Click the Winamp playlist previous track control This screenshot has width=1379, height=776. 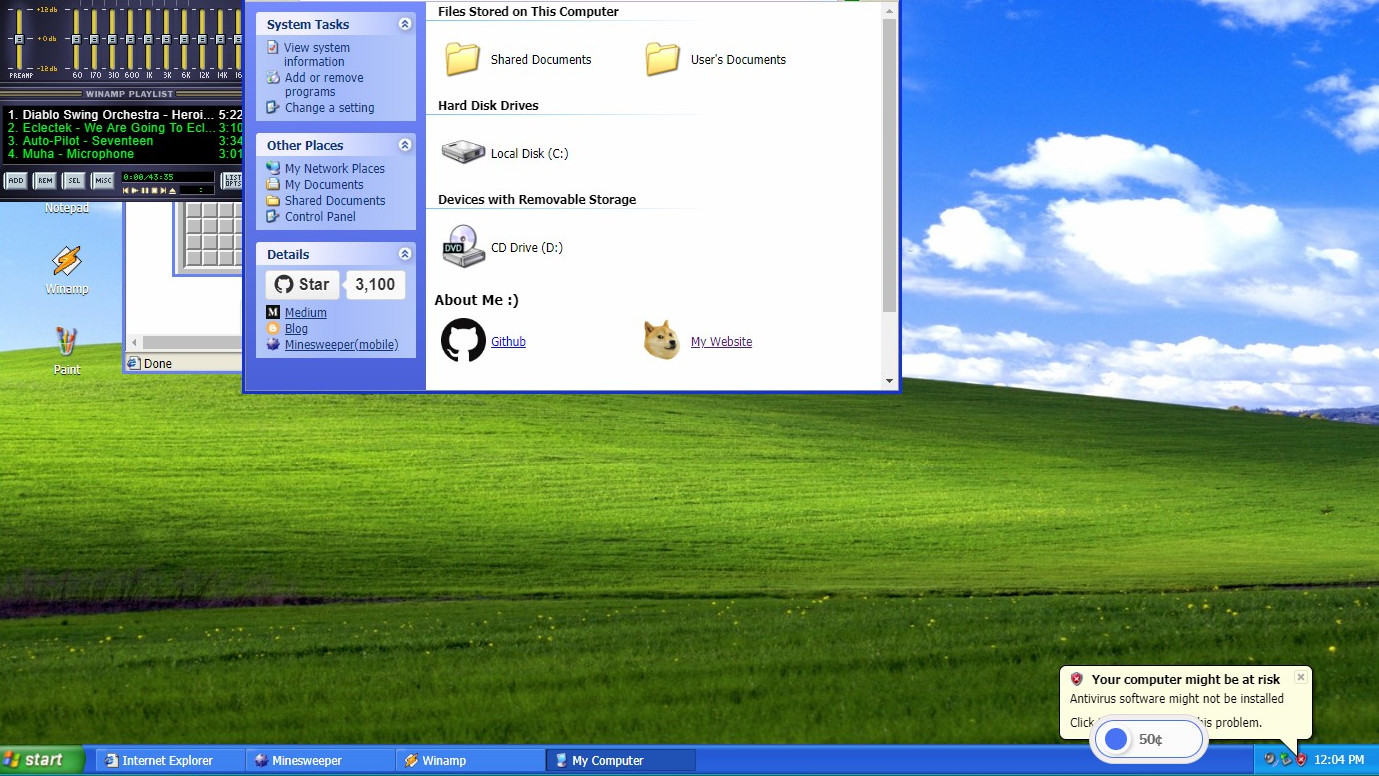click(x=126, y=191)
